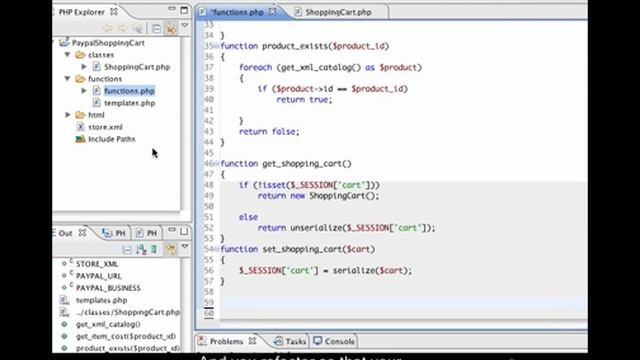Image resolution: width=640 pixels, height=360 pixels.
Task: Select get_xml_catalog() in the Outline
Action: 108,324
